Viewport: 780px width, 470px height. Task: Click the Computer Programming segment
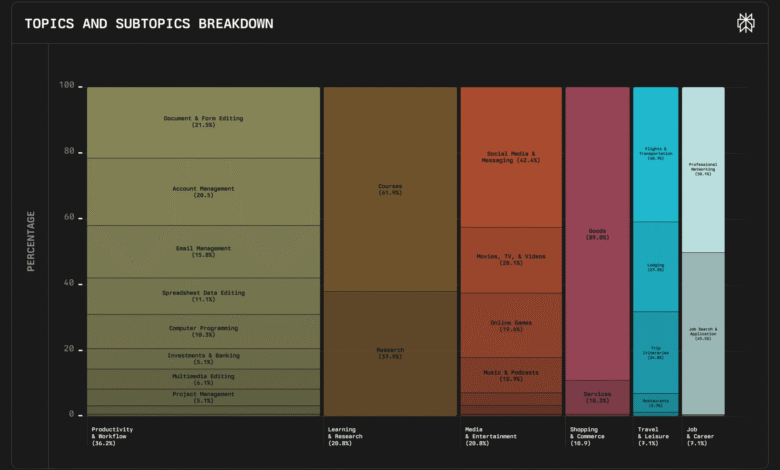203,331
